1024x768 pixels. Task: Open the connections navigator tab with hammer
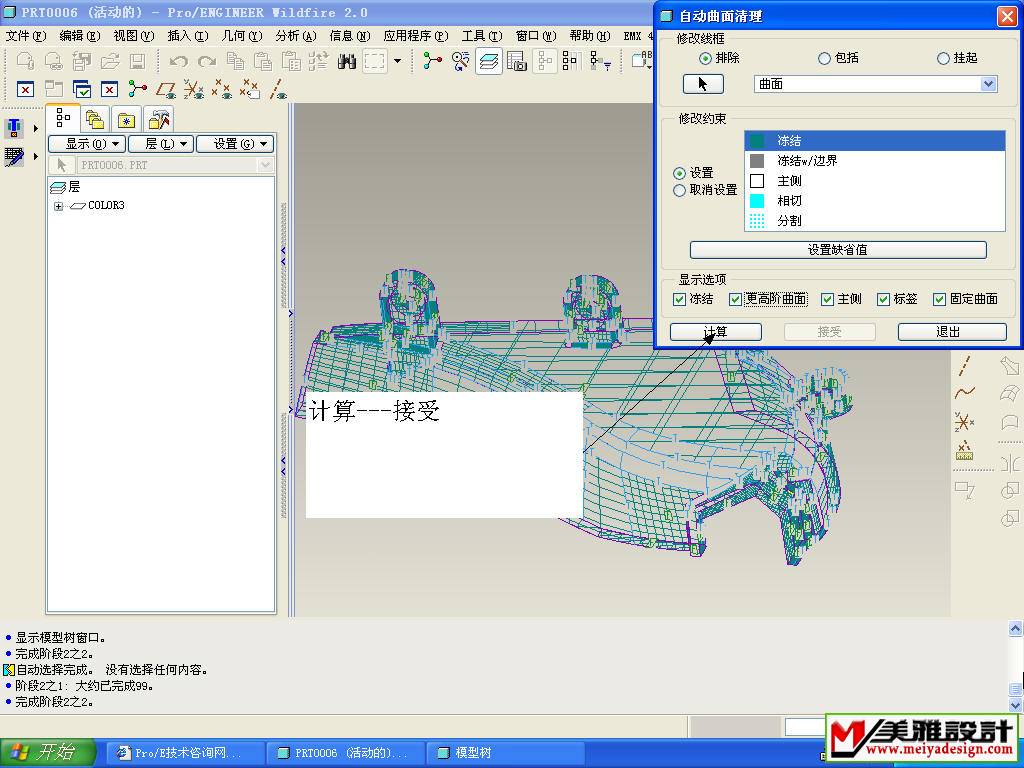pos(158,120)
